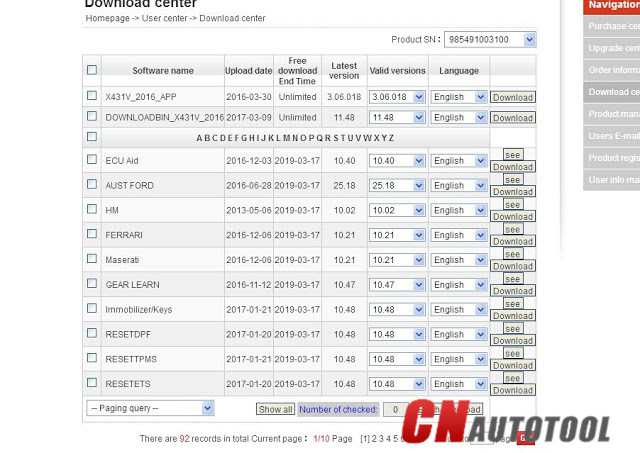Open language dropdown for DOWNLOADBIN_X431V_2016
Image resolution: width=640 pixels, height=453 pixels.
[x=458, y=118]
